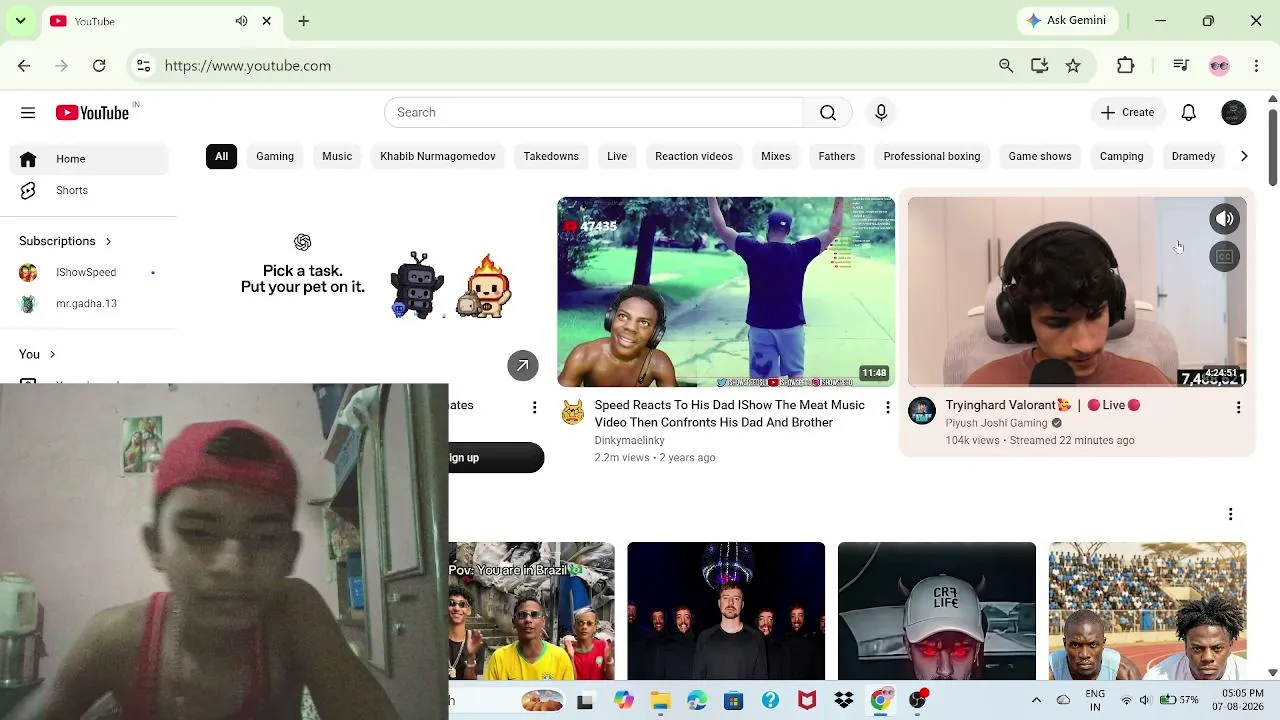The height and width of the screenshot is (720, 1280).
Task: Open the YouTube account avatar menu
Action: [1234, 113]
